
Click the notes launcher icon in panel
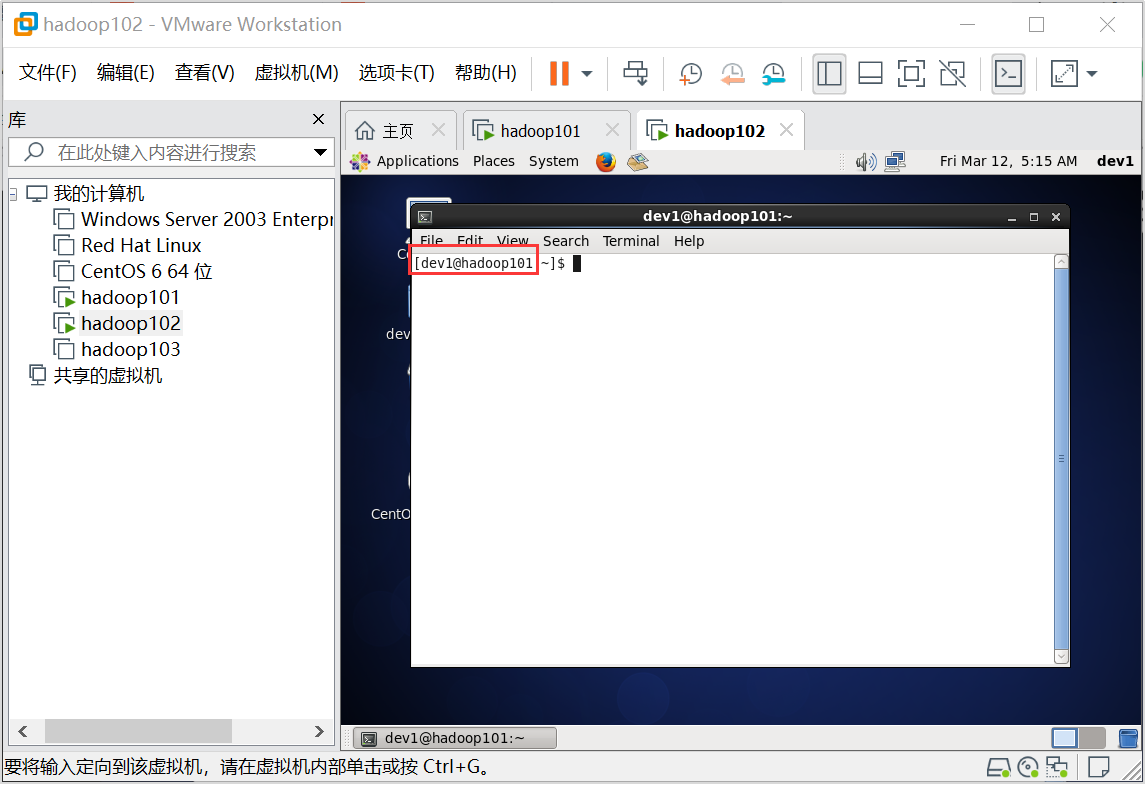click(x=637, y=161)
